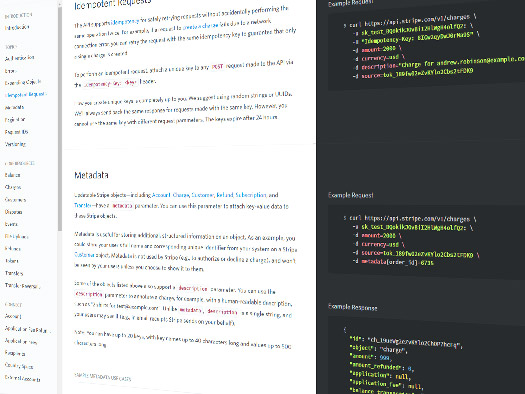525x394 pixels.
Task: Click the Example Response label
Action: click(353, 307)
